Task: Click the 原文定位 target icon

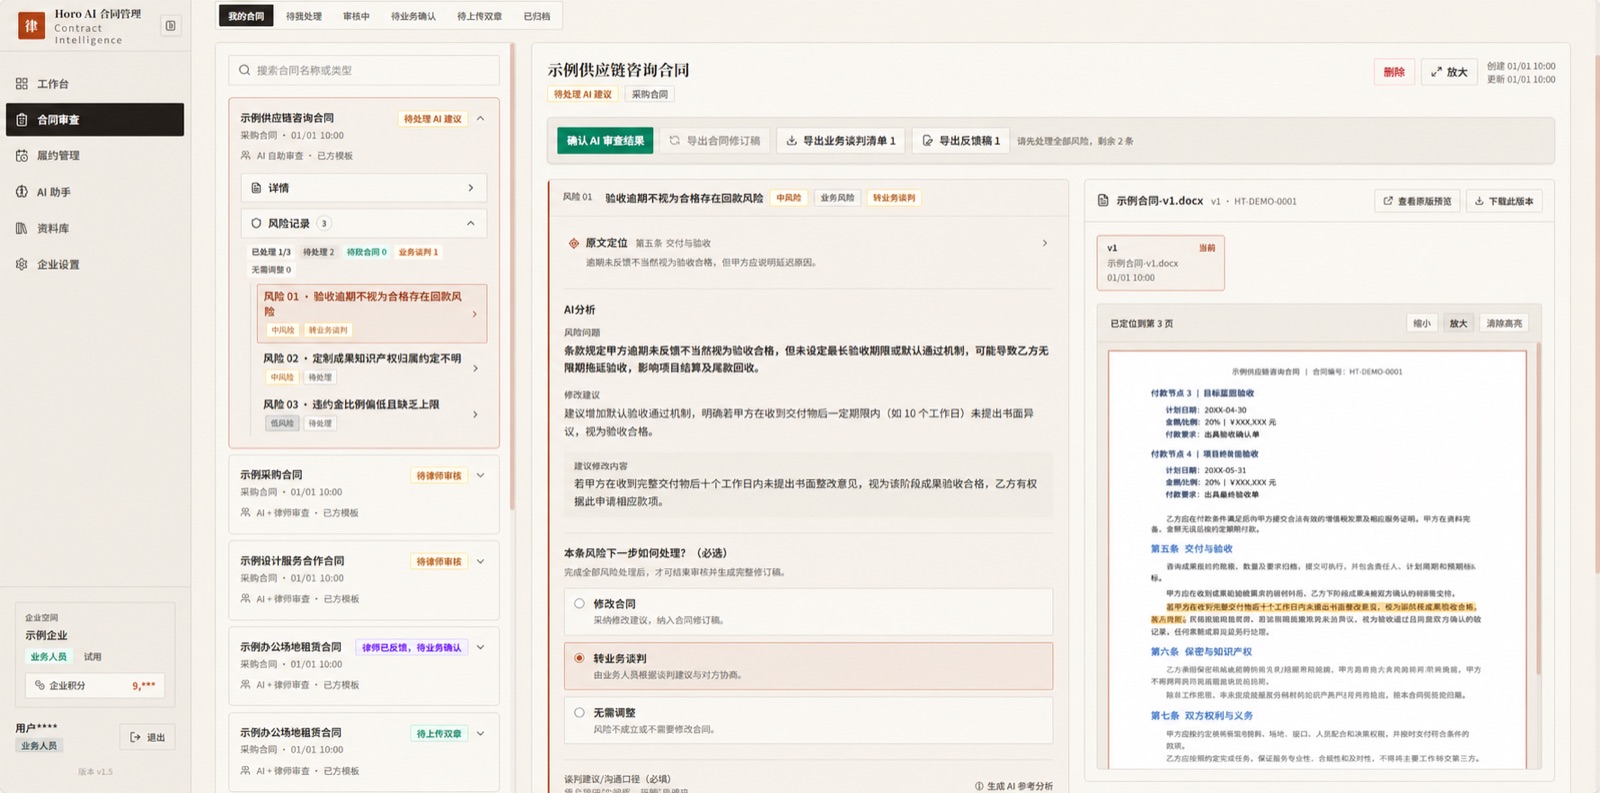Action: 574,243
